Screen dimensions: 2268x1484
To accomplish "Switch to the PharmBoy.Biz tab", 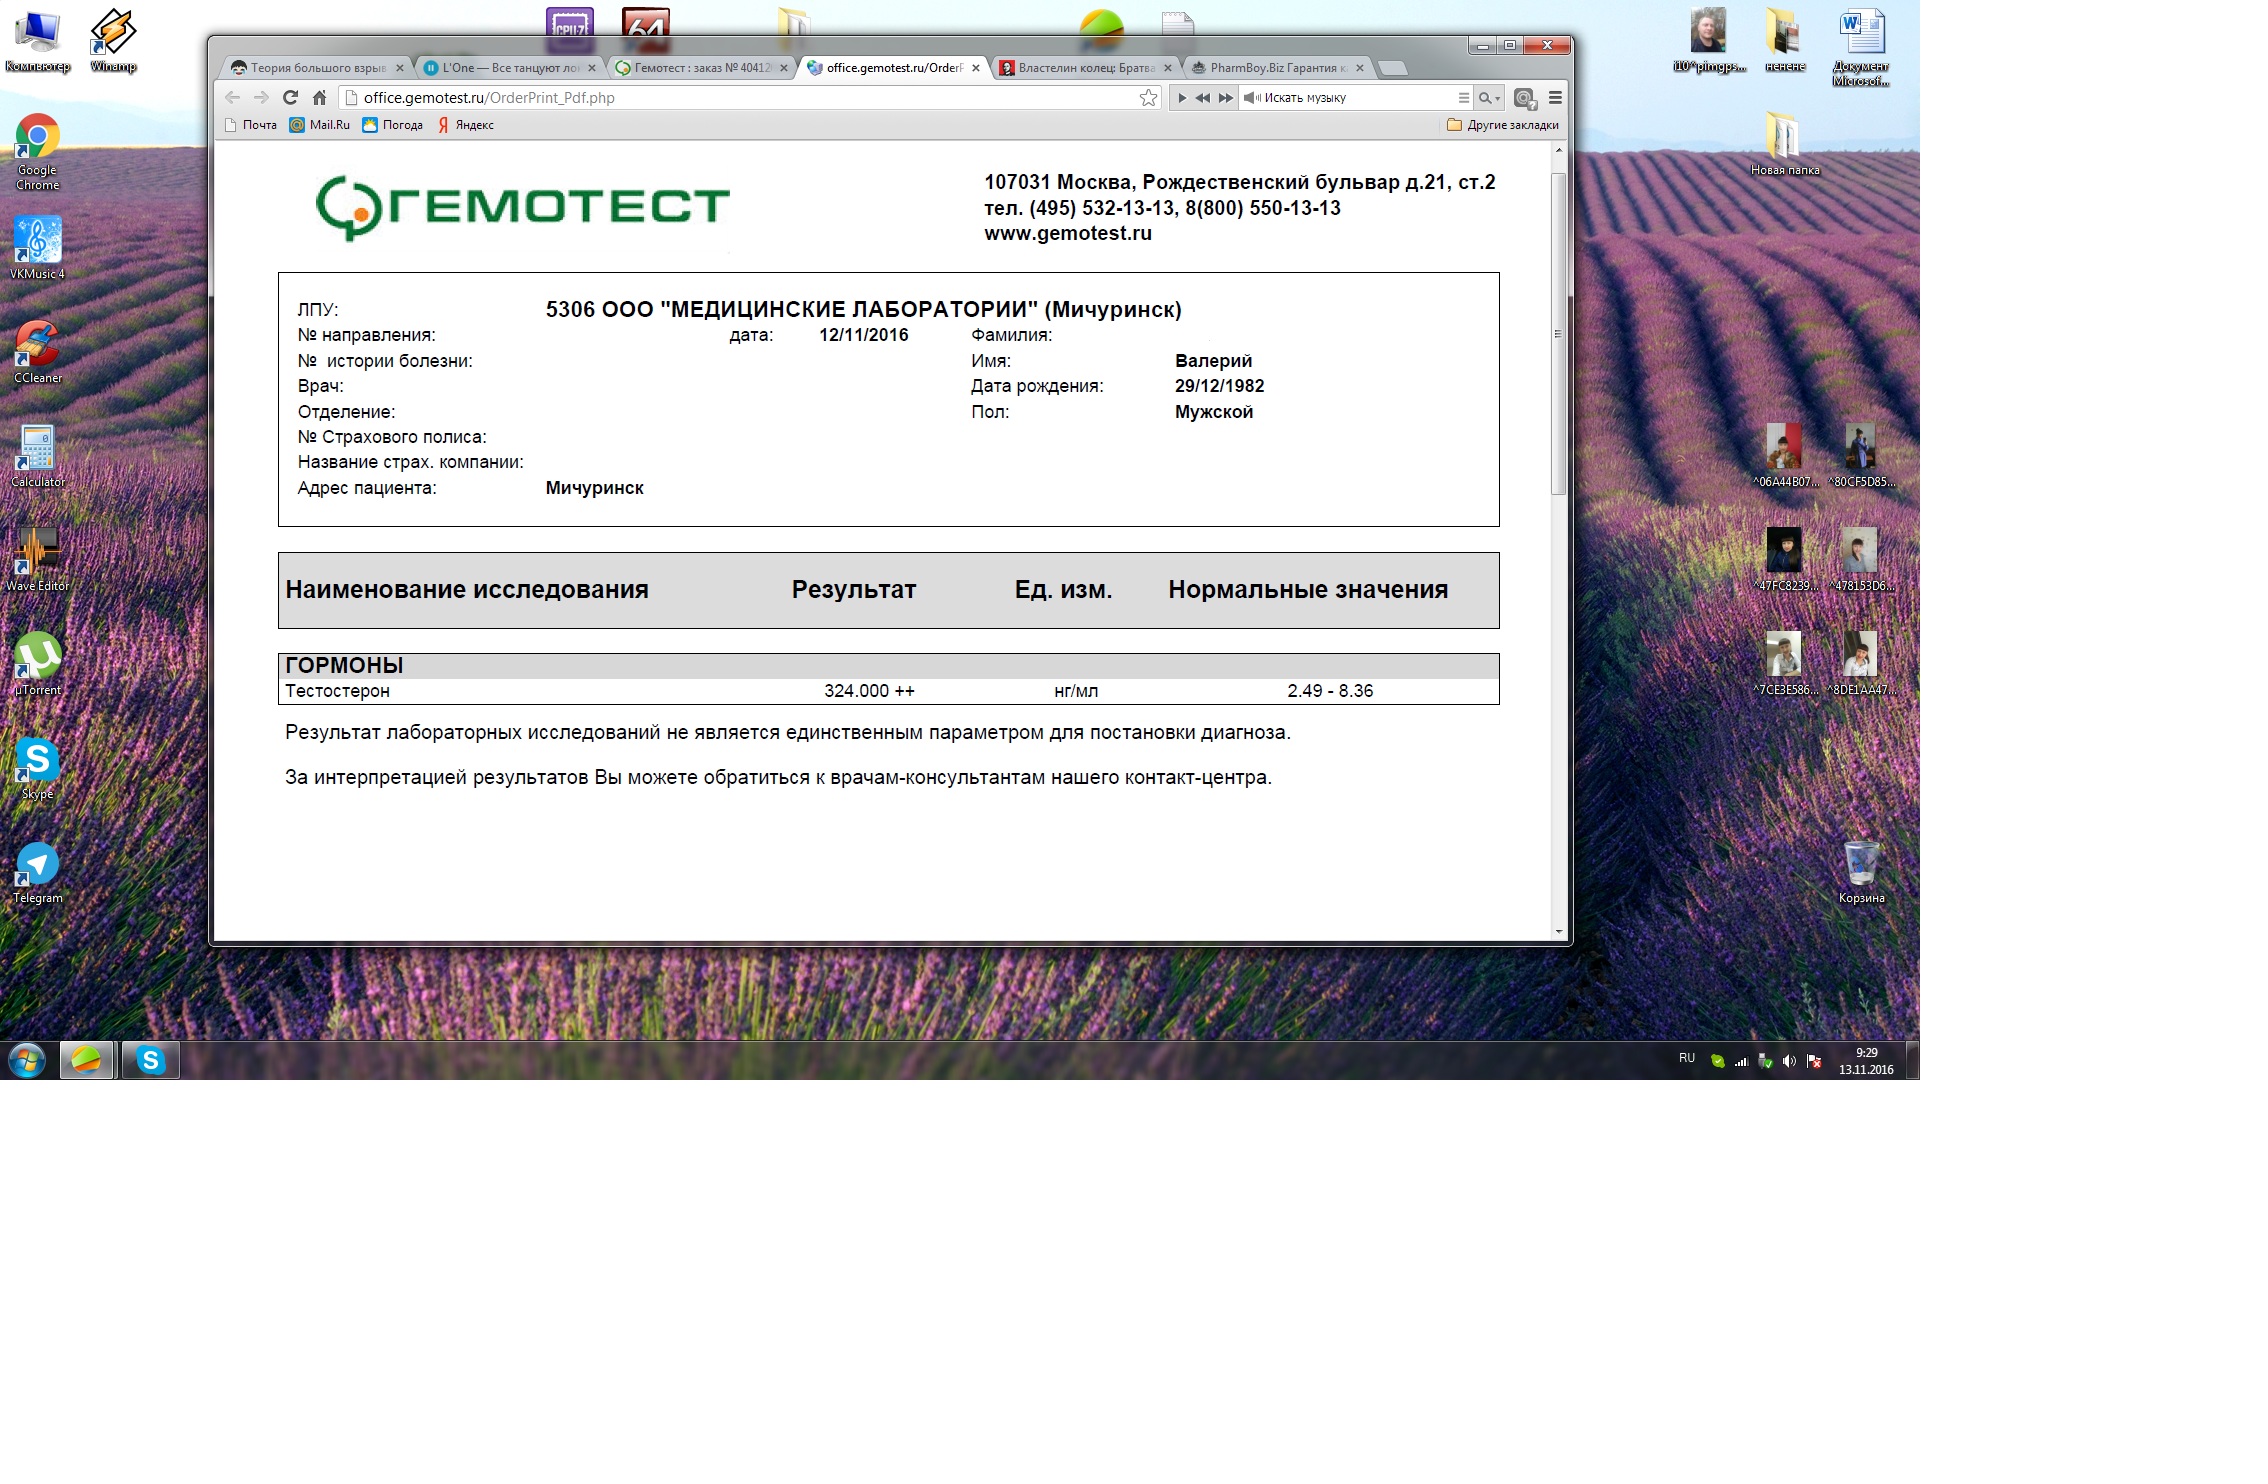I will pyautogui.click(x=1276, y=68).
